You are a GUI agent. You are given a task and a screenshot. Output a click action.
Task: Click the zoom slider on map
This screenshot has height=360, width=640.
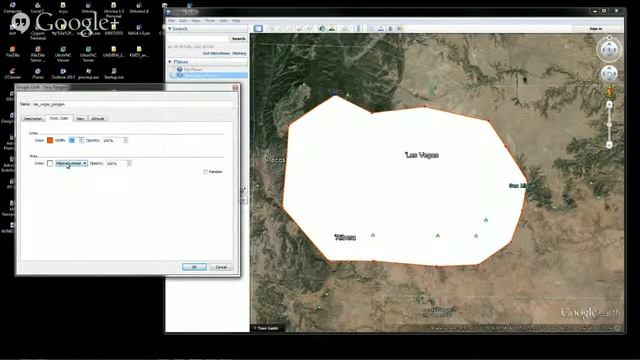pyautogui.click(x=609, y=124)
